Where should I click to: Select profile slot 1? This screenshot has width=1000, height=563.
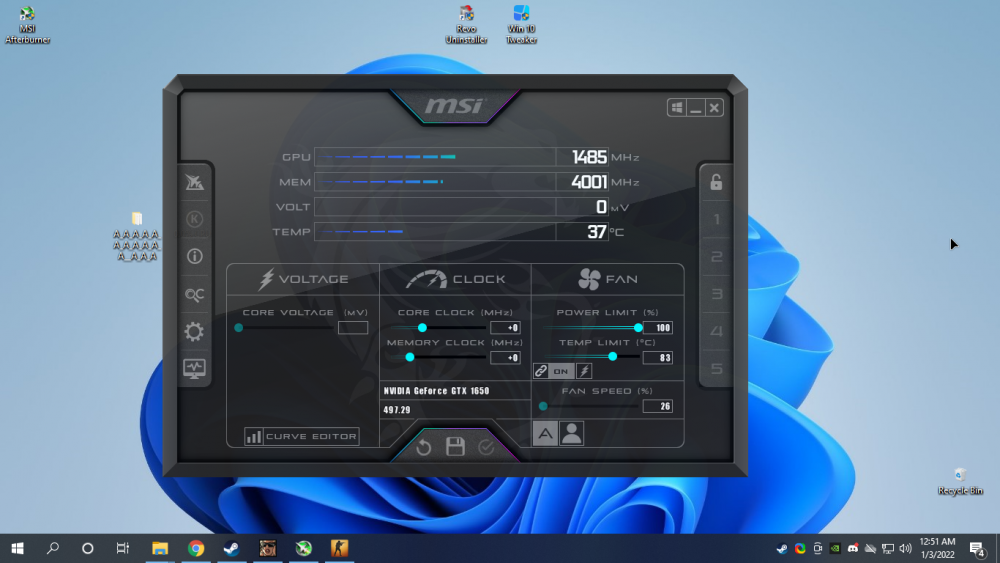coord(716,219)
